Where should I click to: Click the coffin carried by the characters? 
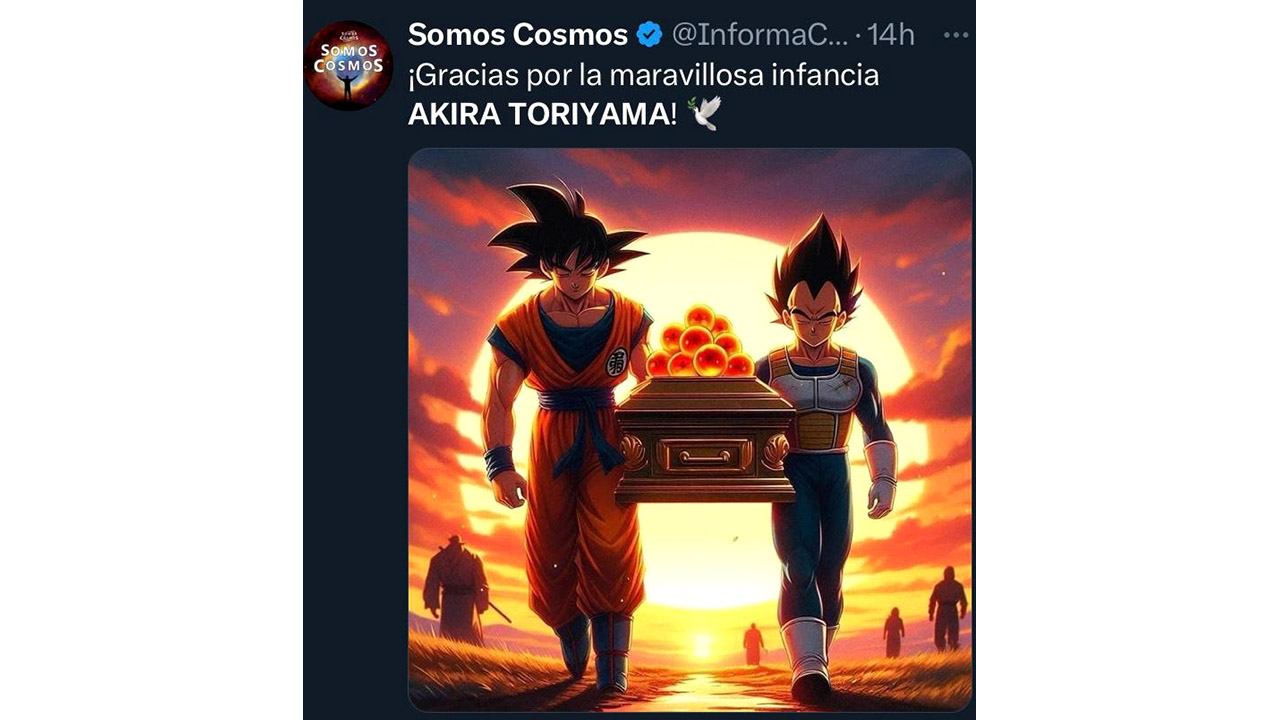pyautogui.click(x=705, y=443)
